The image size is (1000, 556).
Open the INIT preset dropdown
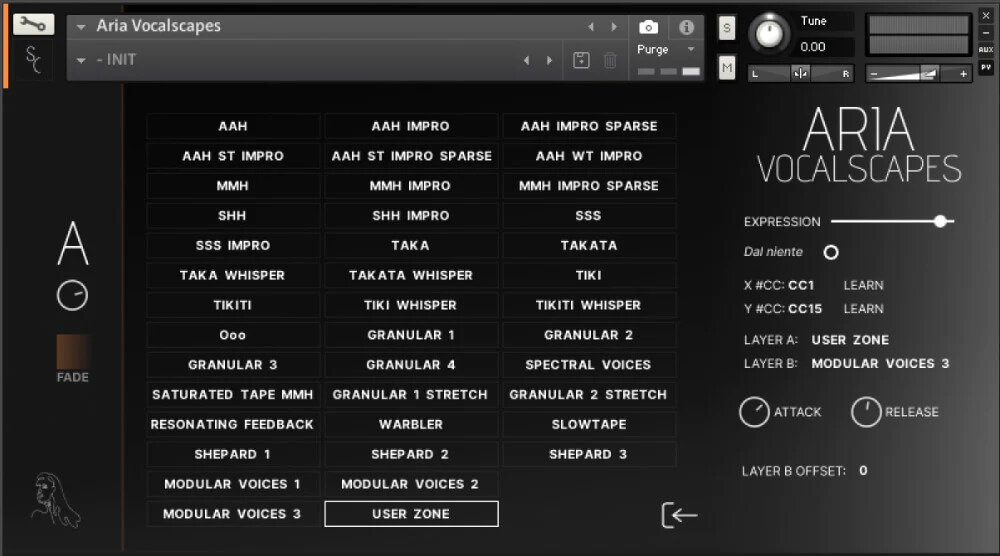(x=81, y=61)
